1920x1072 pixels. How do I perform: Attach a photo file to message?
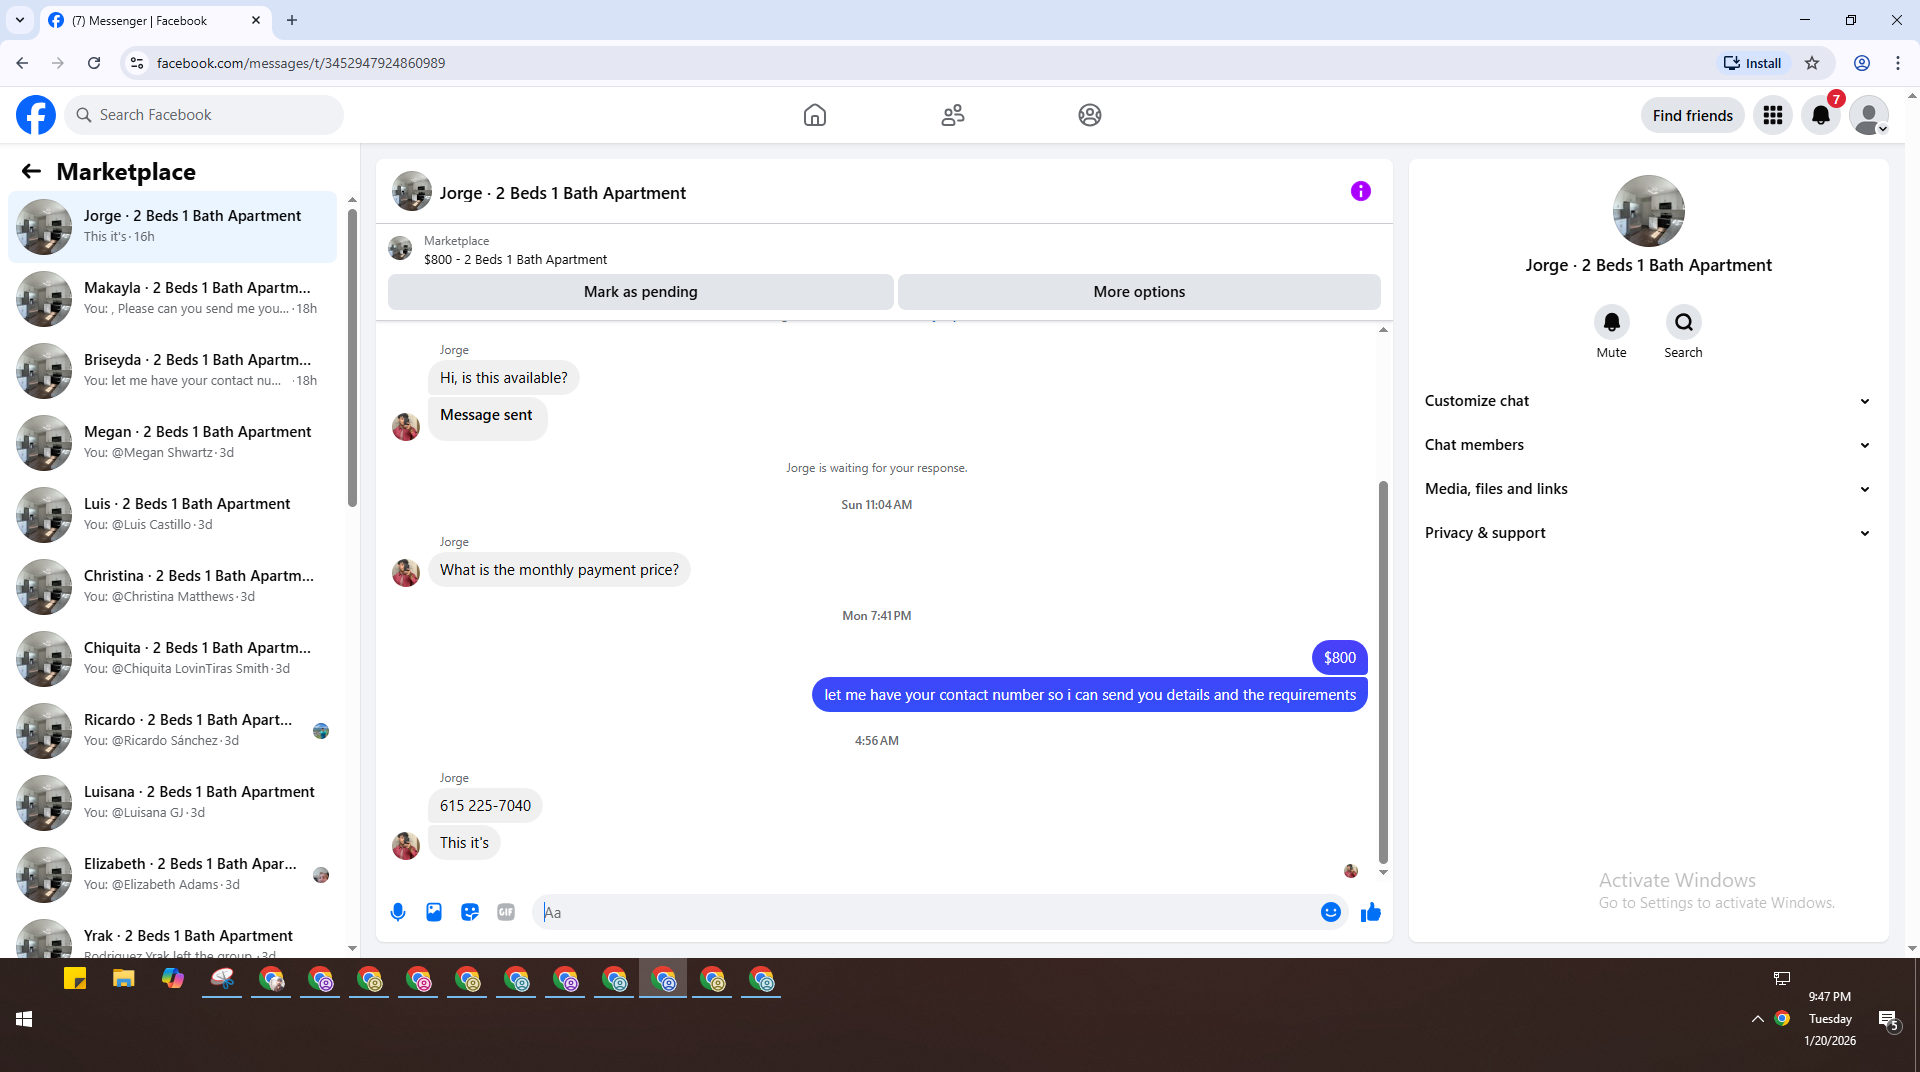pyautogui.click(x=434, y=912)
